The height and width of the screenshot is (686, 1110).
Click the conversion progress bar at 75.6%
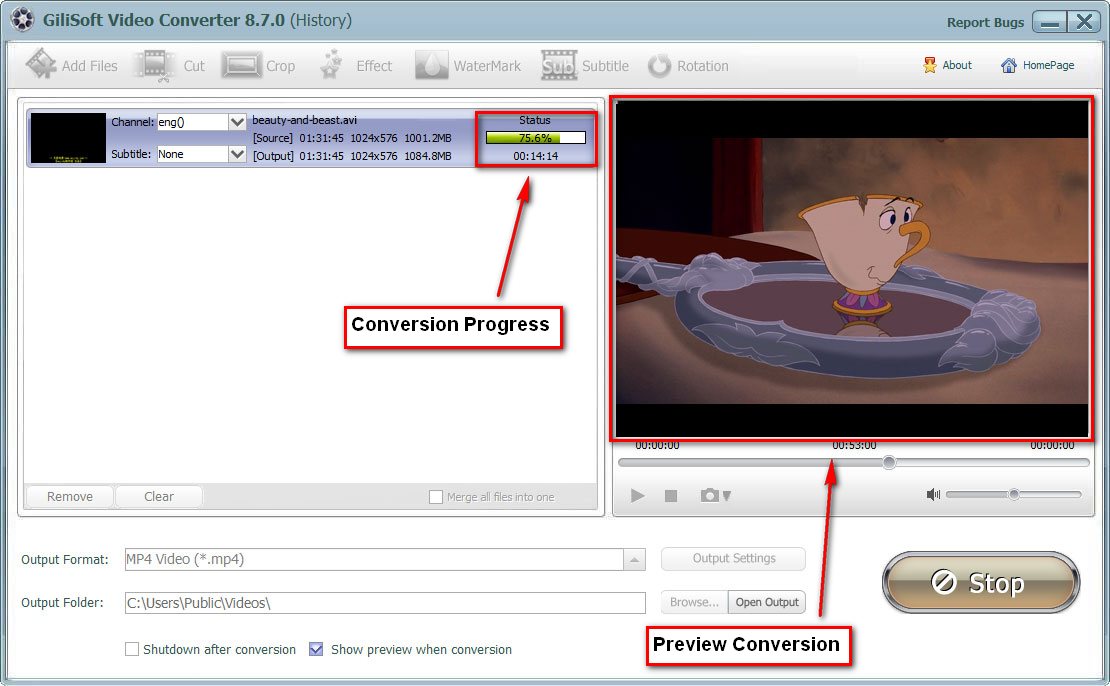click(536, 138)
